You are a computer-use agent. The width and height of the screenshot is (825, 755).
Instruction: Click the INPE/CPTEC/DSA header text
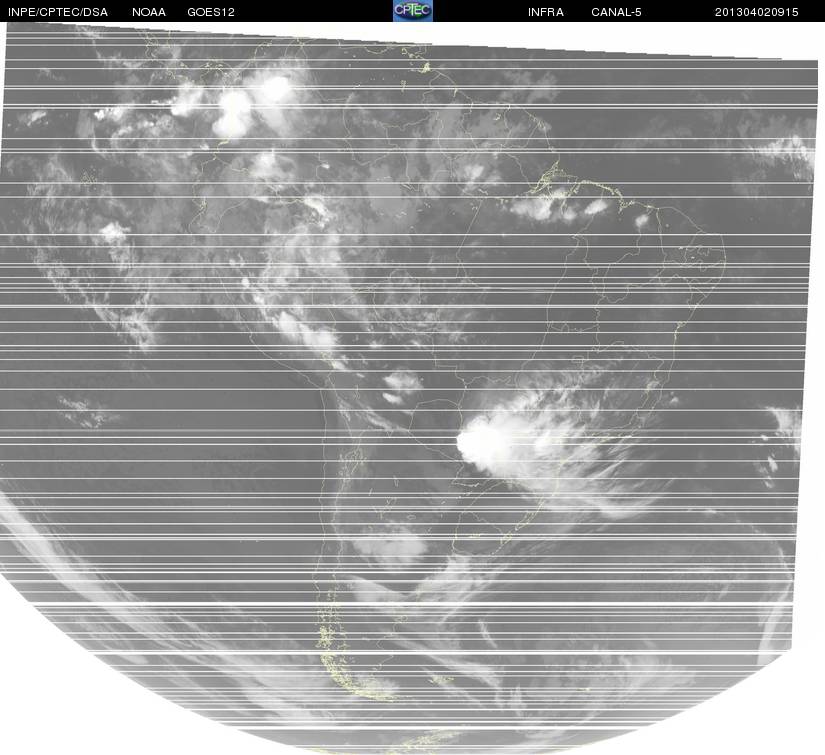click(x=58, y=12)
